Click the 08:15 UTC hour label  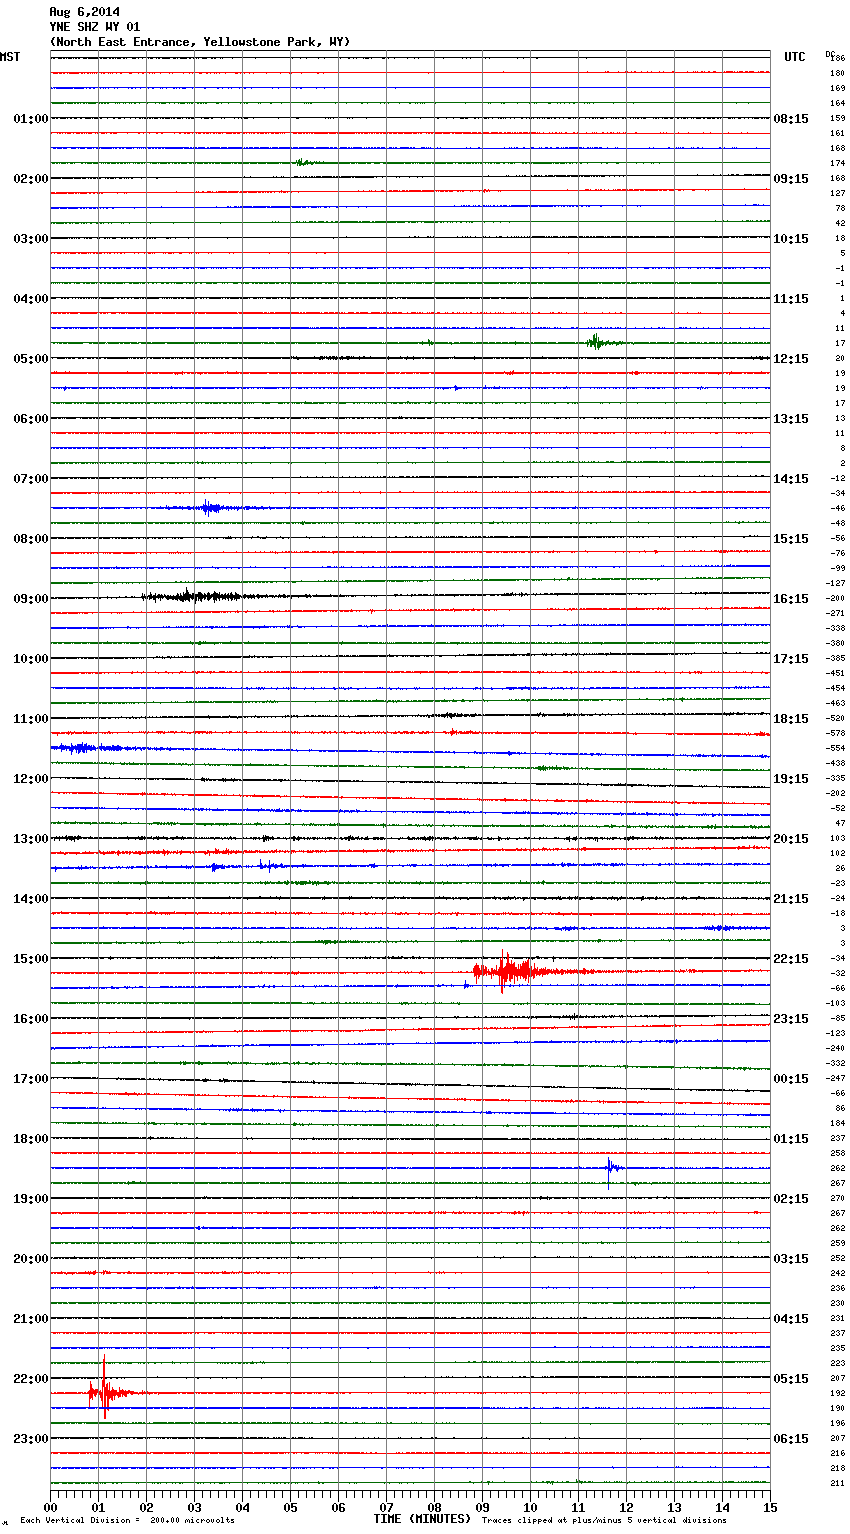tap(791, 119)
